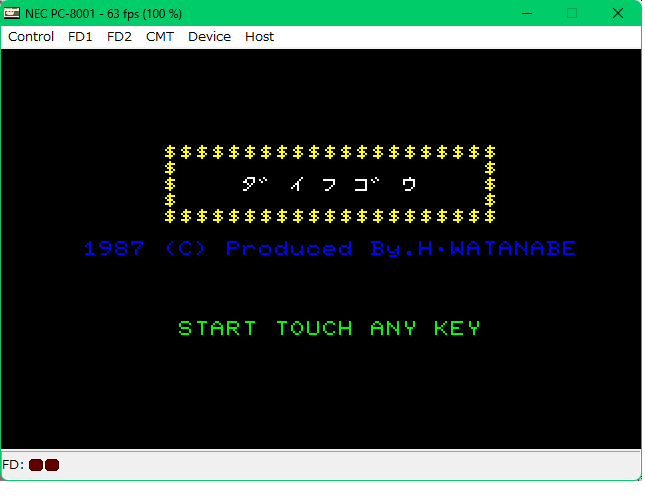
Task: Click the white katakana game title text
Action: 329,184
